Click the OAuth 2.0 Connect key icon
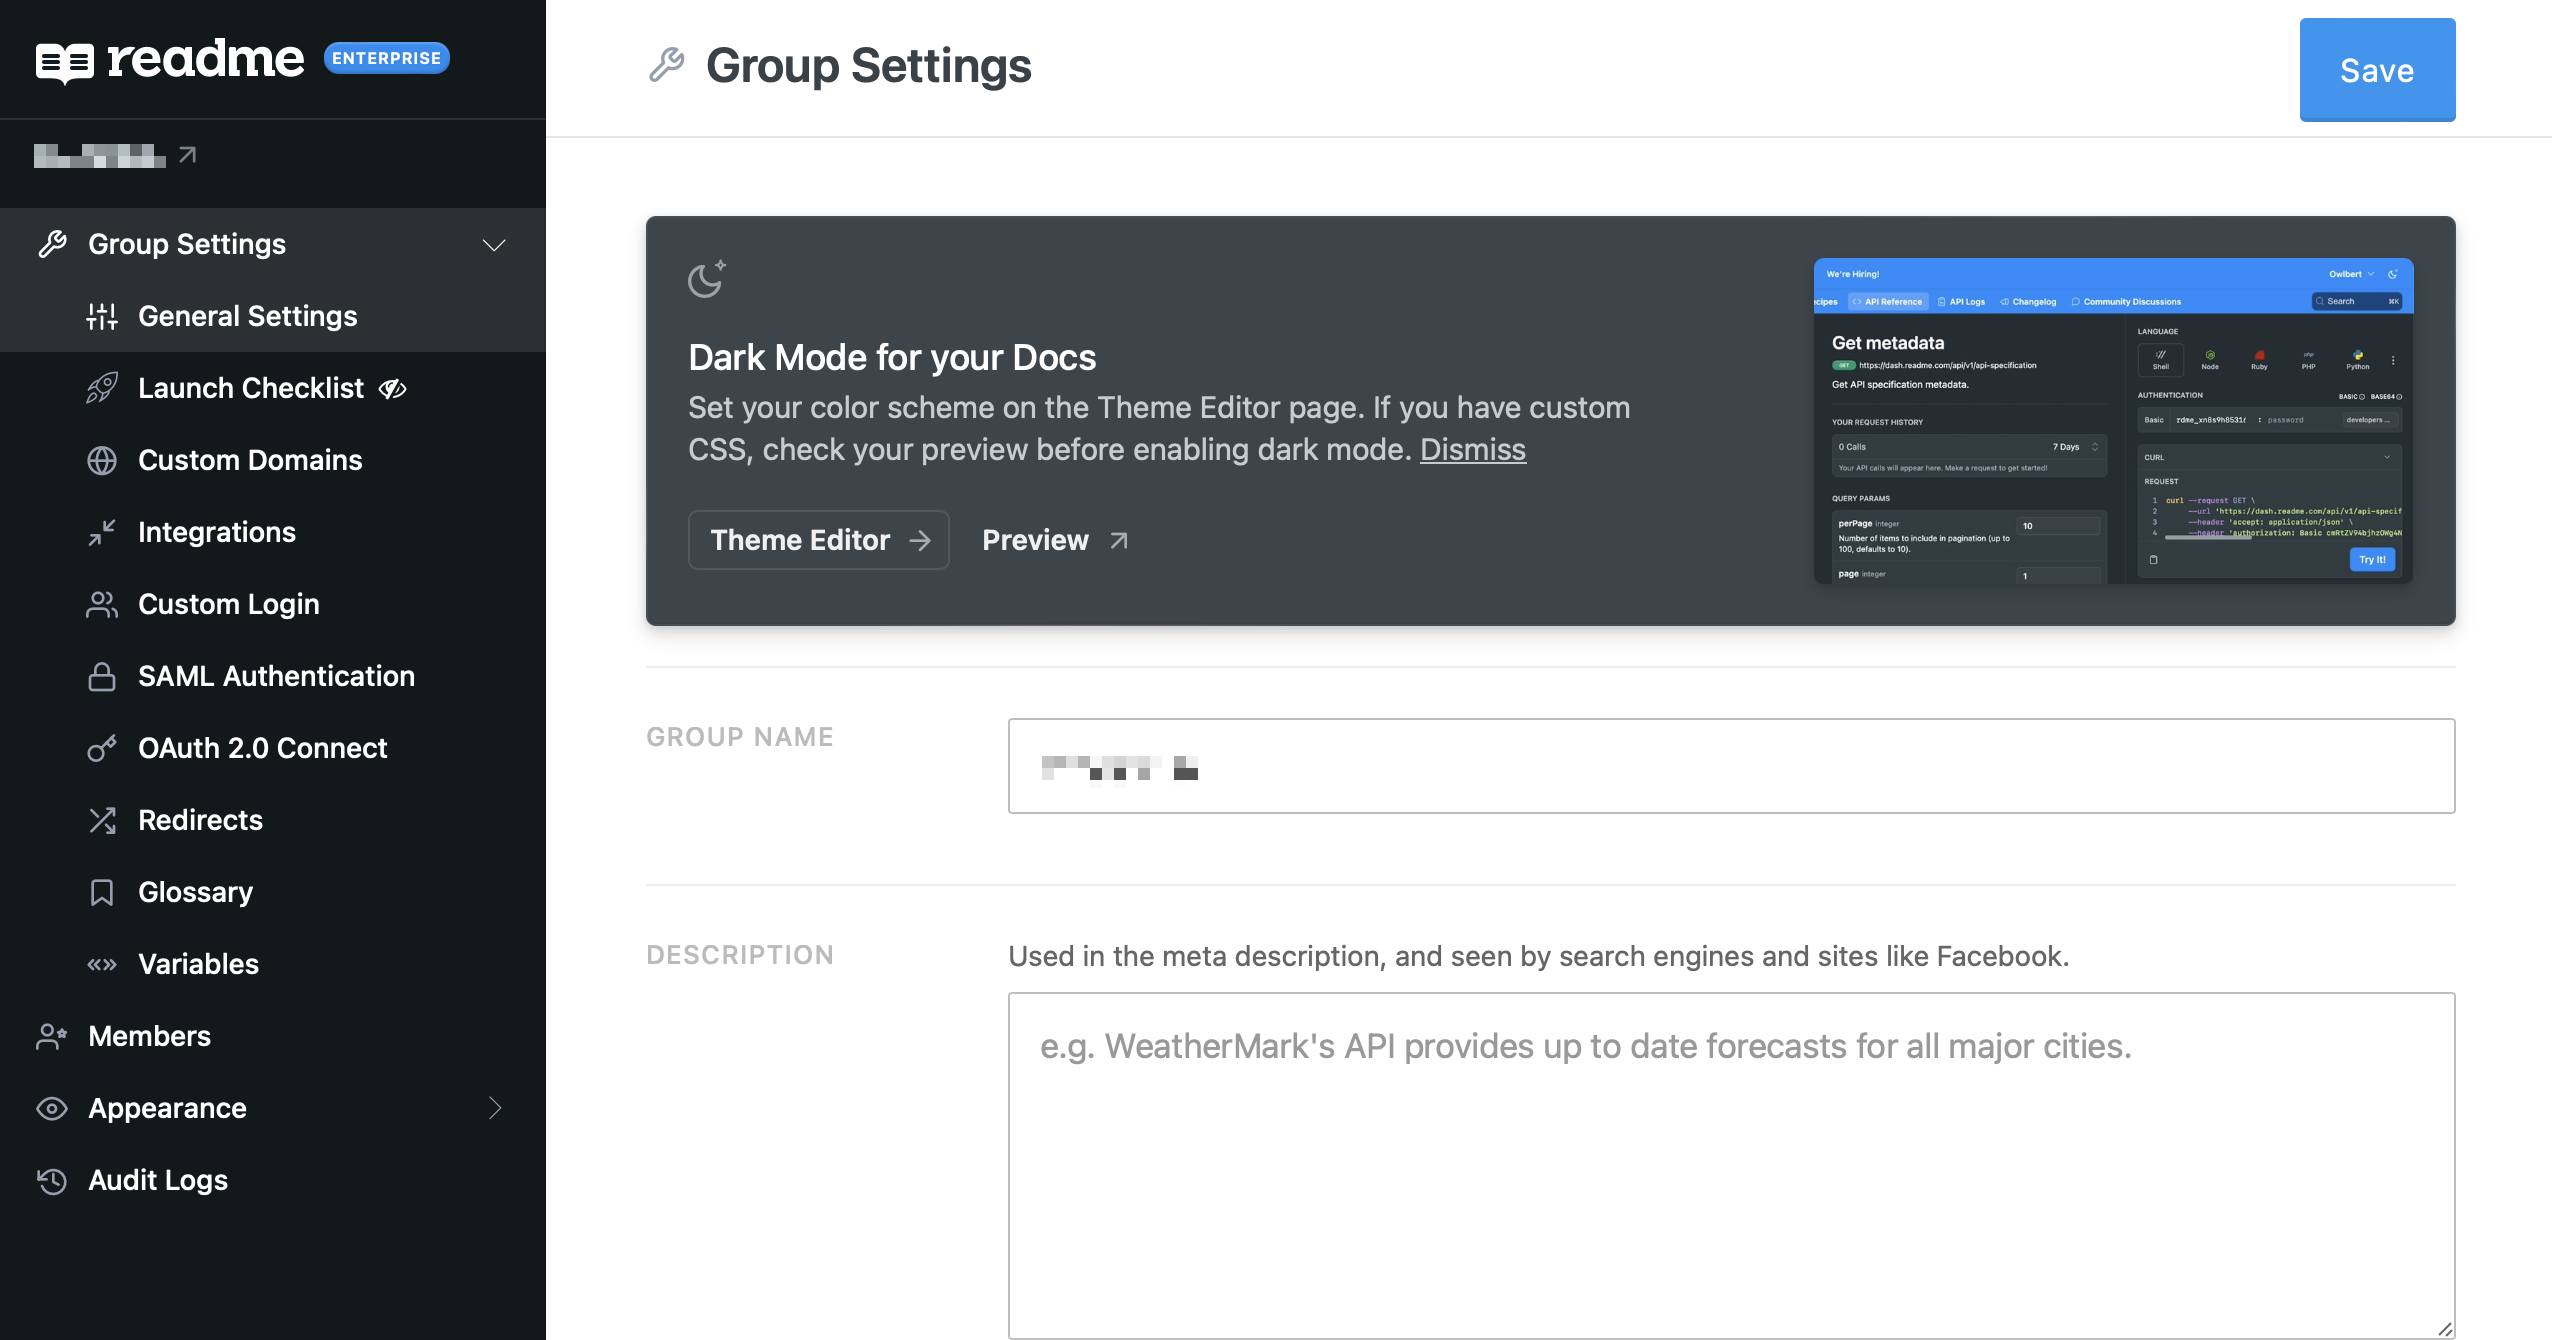 point(102,748)
